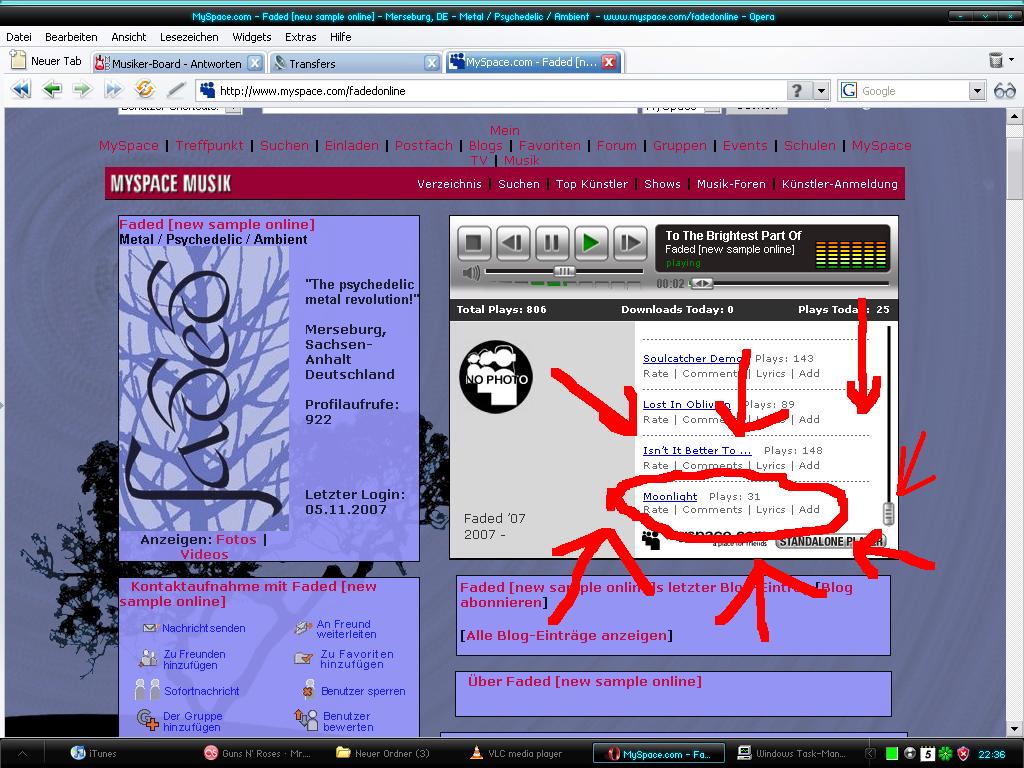1024x768 pixels.
Task: Go to Künstler-Anmeldung in MySpace Musik bar
Action: [x=839, y=184]
